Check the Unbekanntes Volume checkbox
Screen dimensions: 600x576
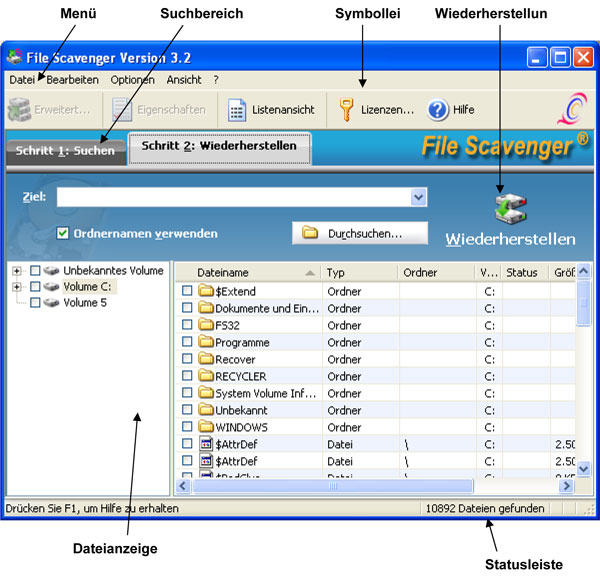coord(35,271)
